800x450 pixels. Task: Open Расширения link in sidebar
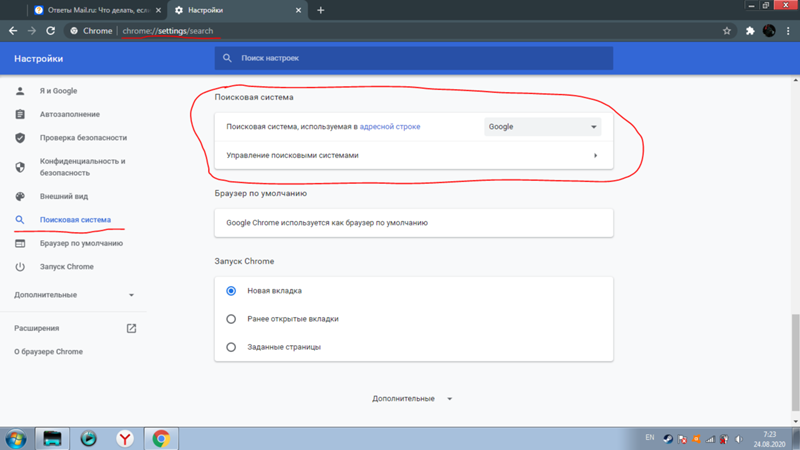coord(37,328)
